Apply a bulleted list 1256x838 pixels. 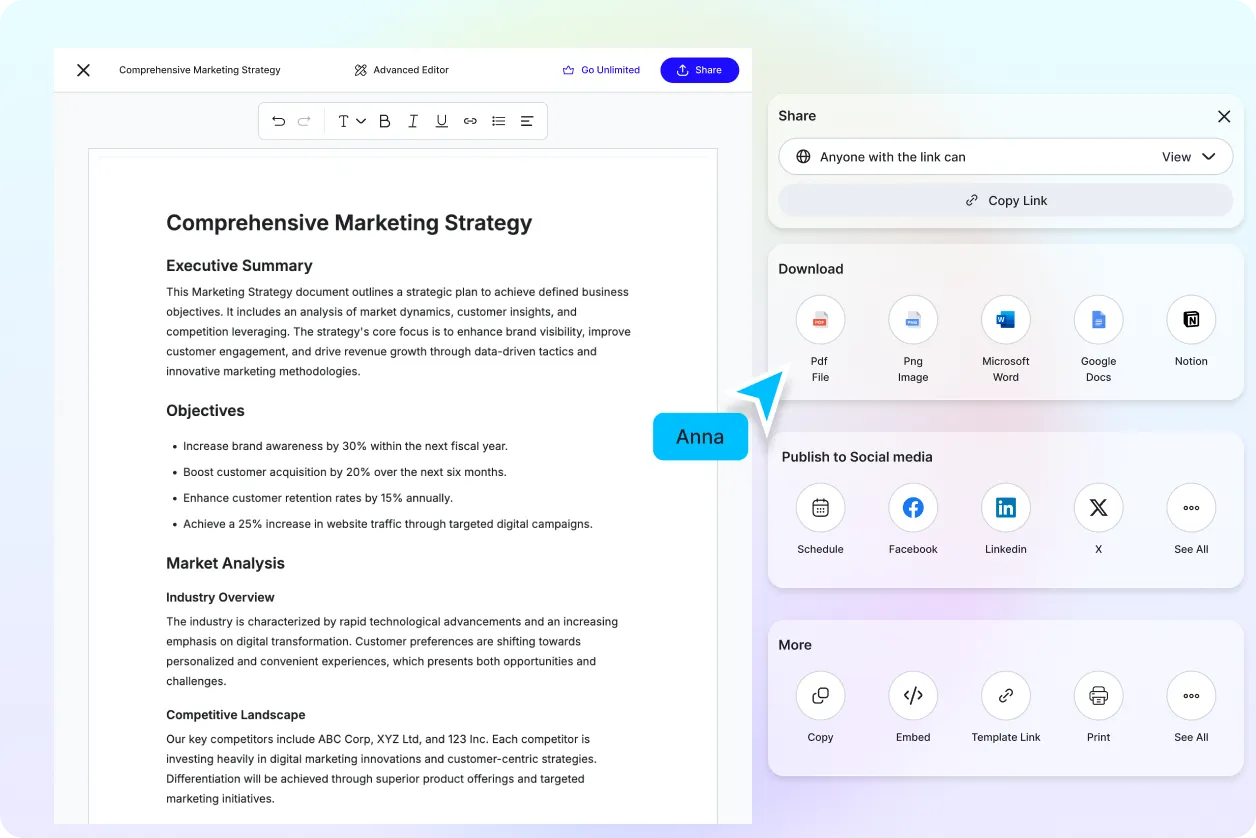tap(498, 120)
